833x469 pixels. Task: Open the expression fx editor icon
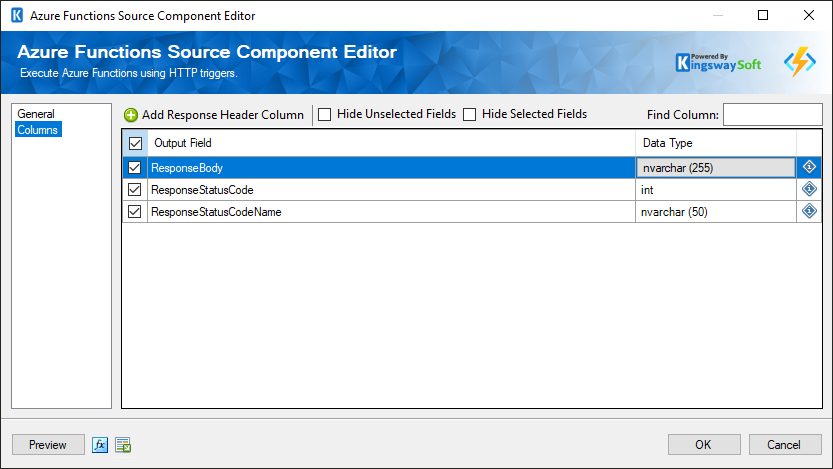100,445
